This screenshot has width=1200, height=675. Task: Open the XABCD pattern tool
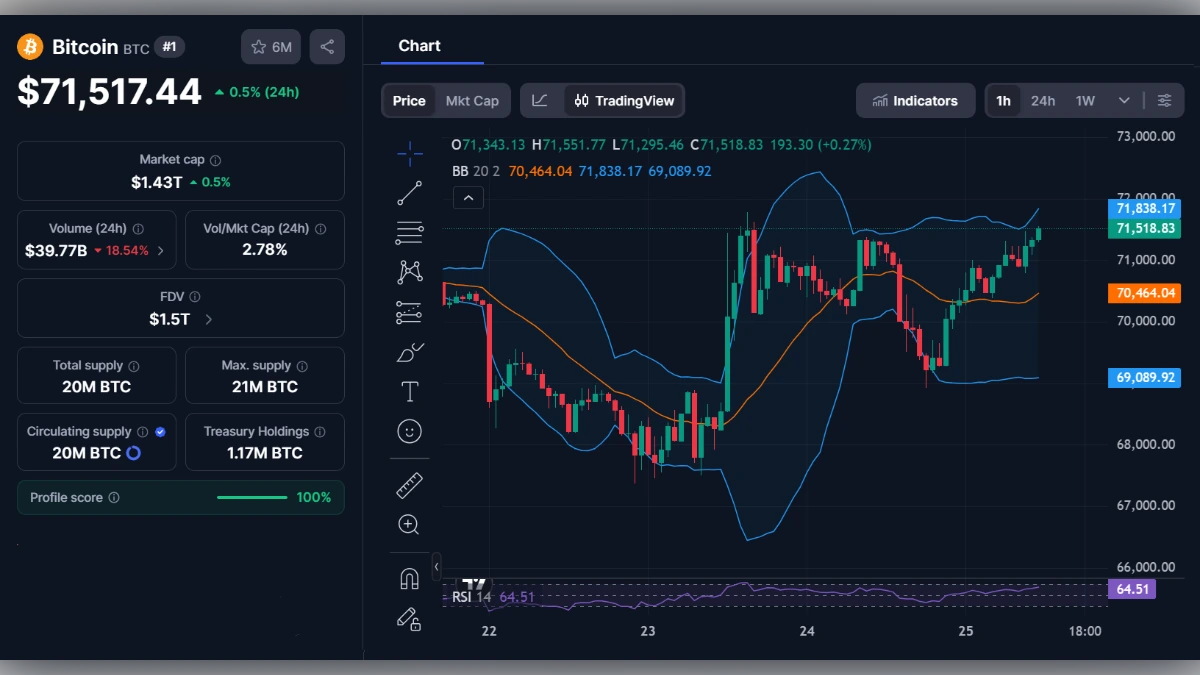pos(410,271)
